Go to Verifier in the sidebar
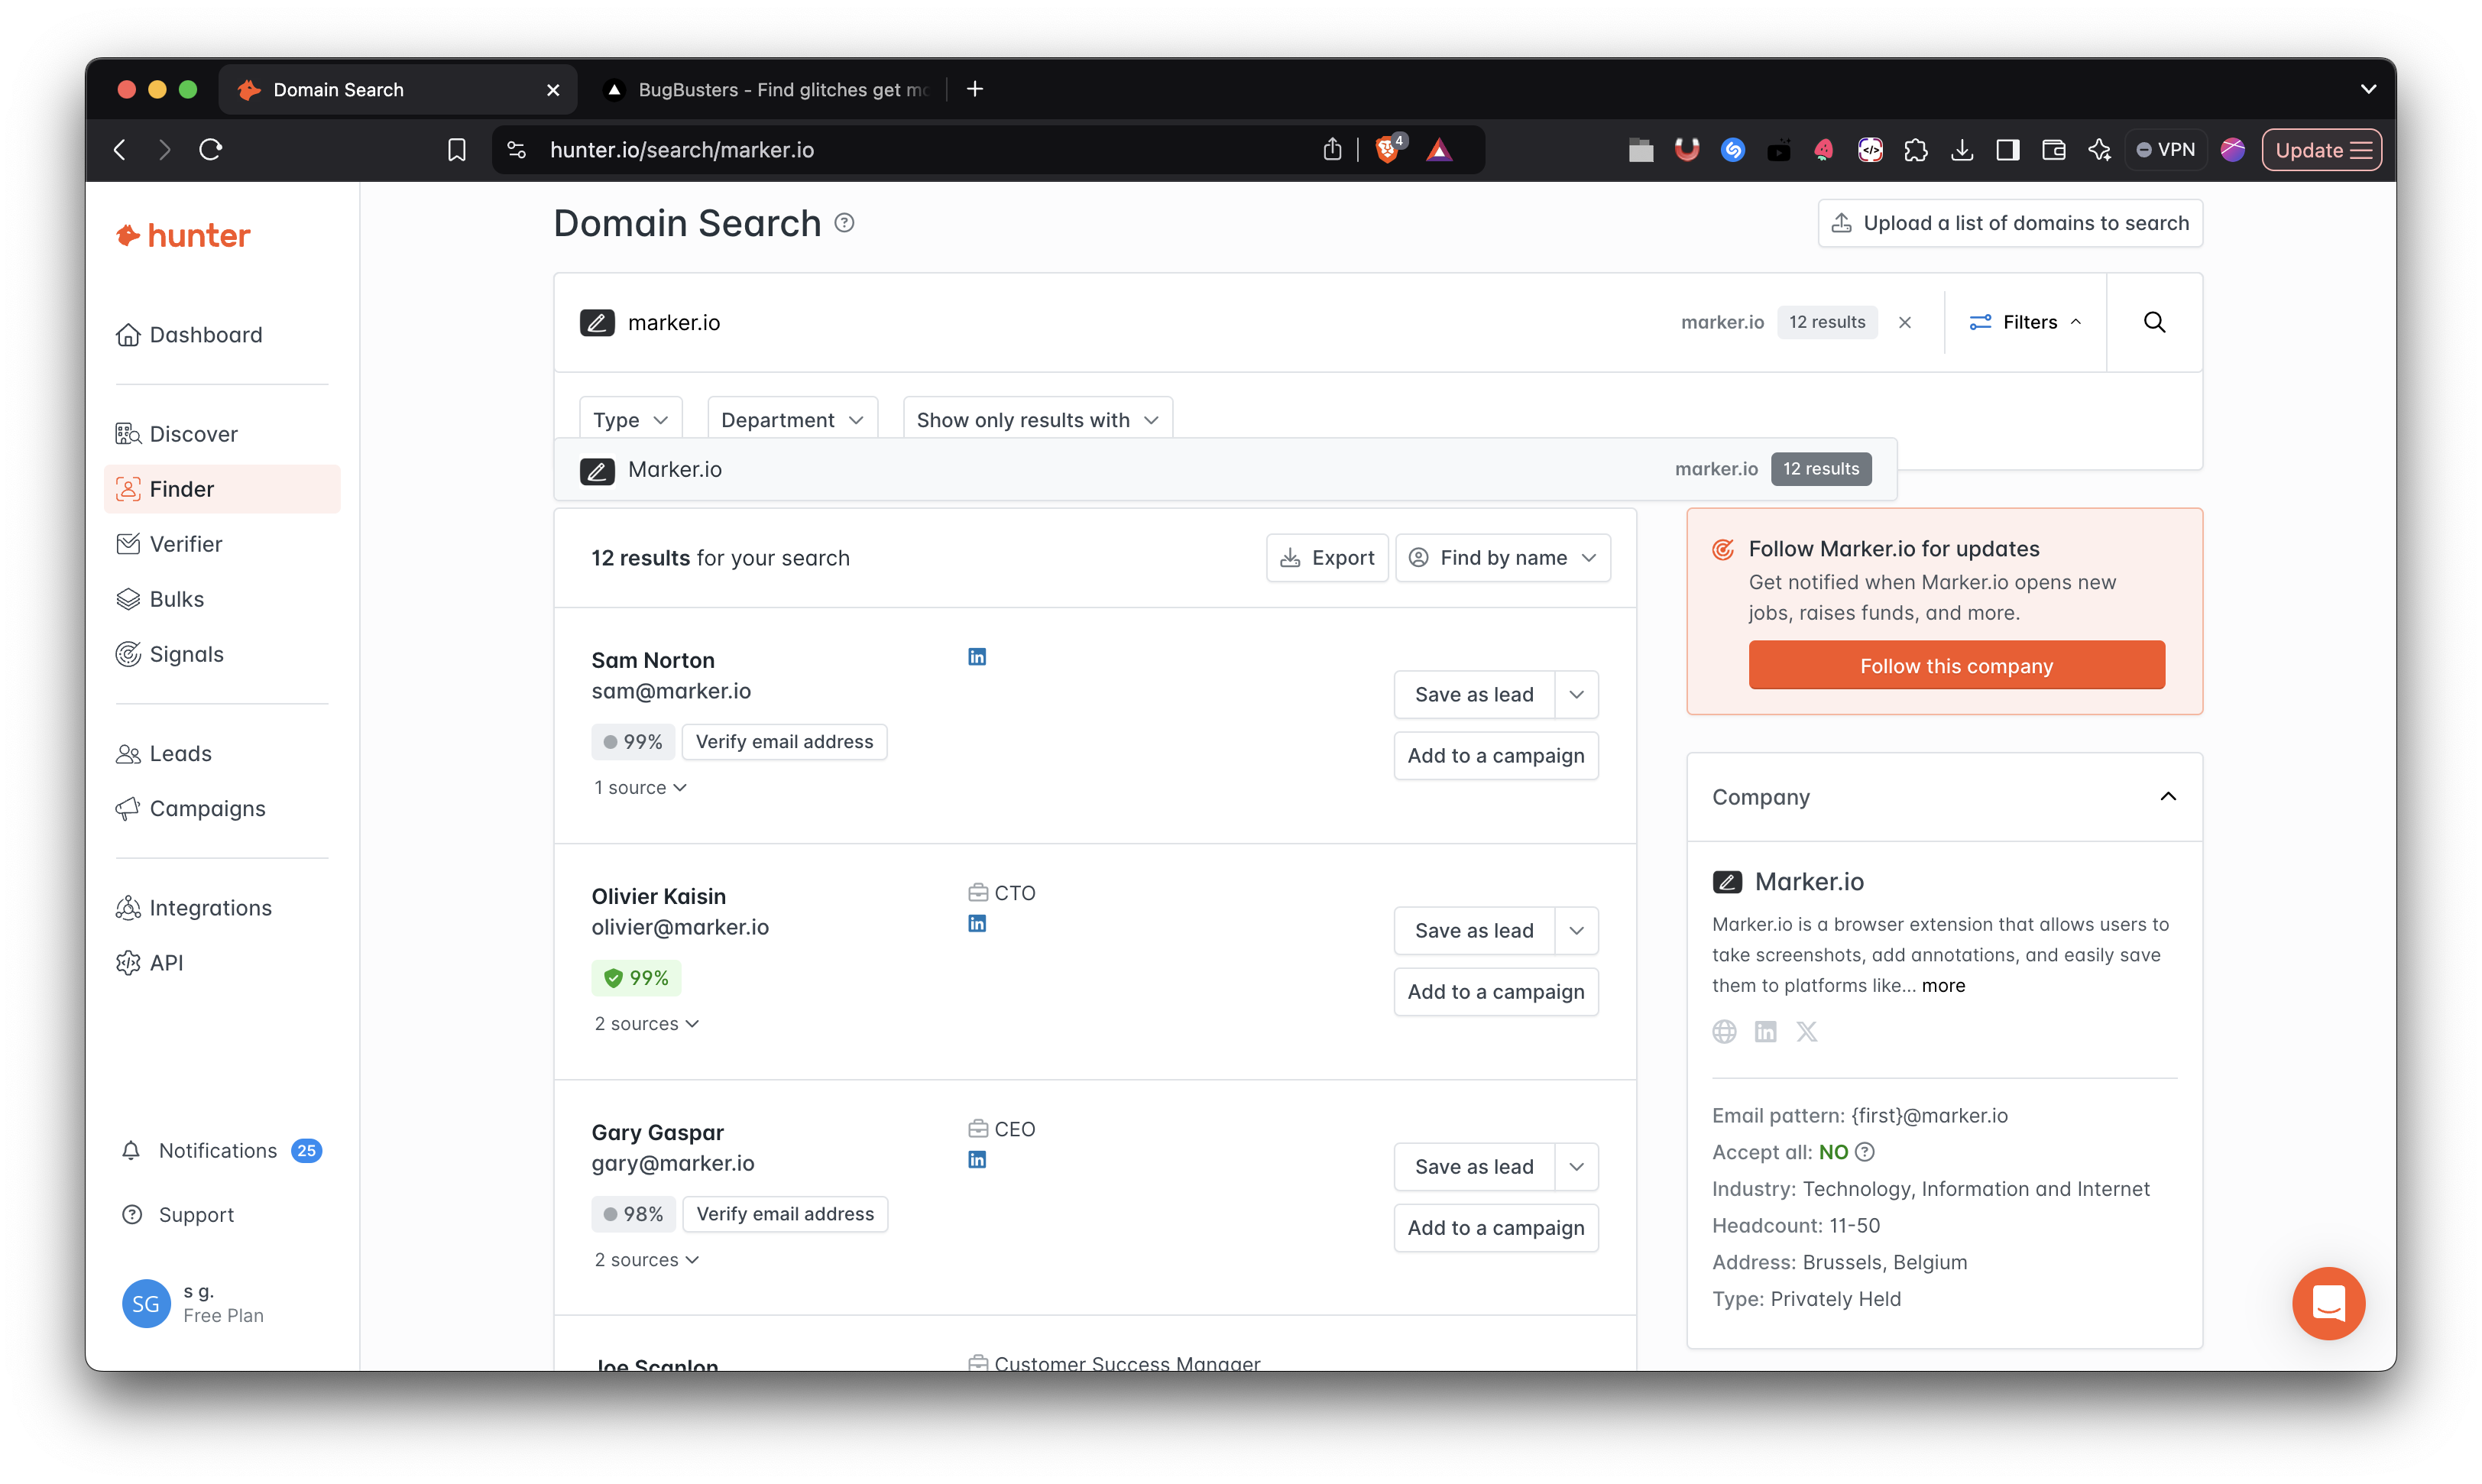 pos(186,544)
